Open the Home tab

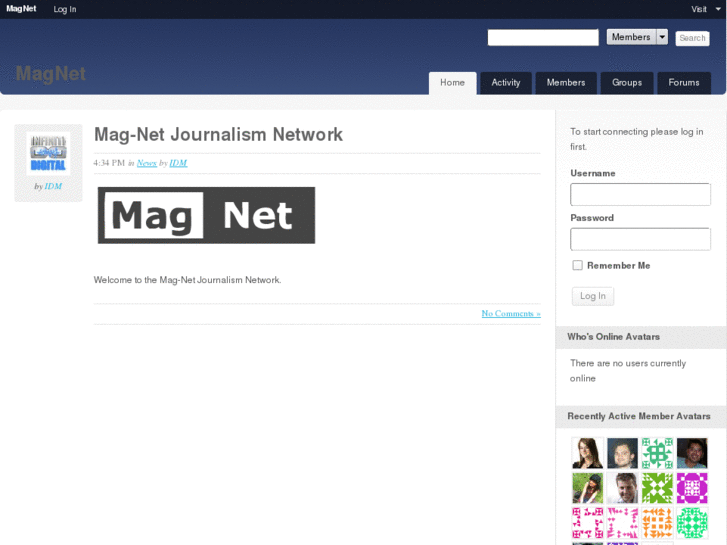452,83
